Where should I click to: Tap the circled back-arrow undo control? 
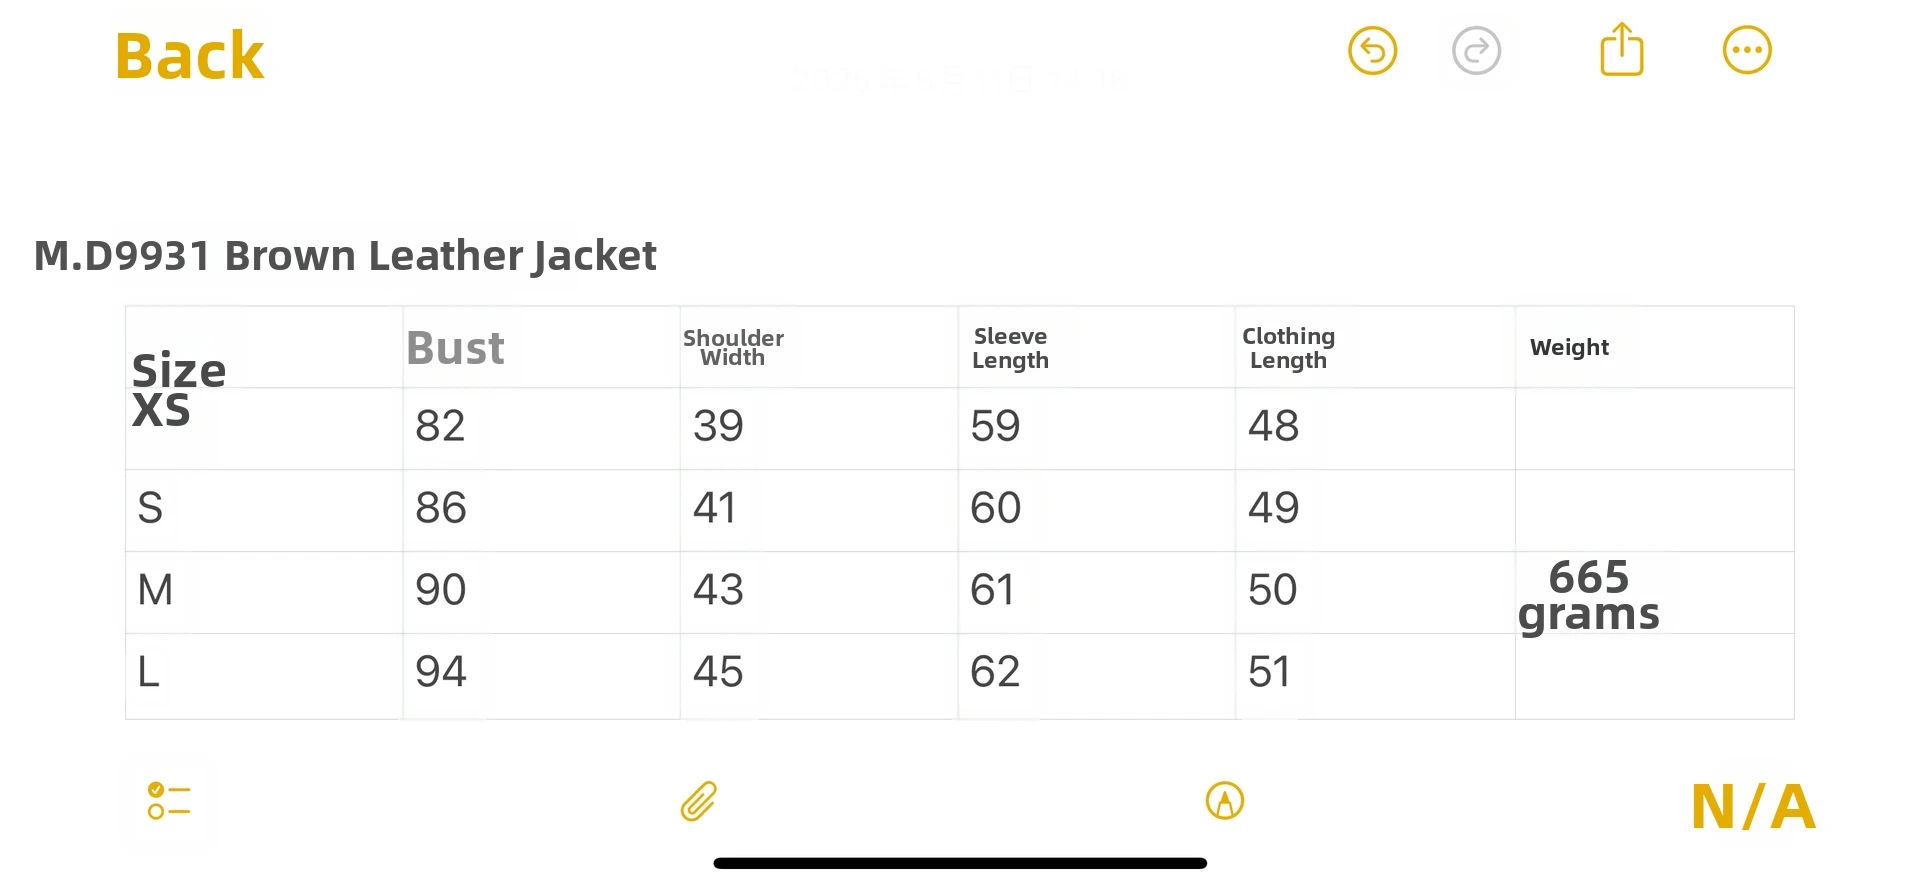pos(1372,50)
